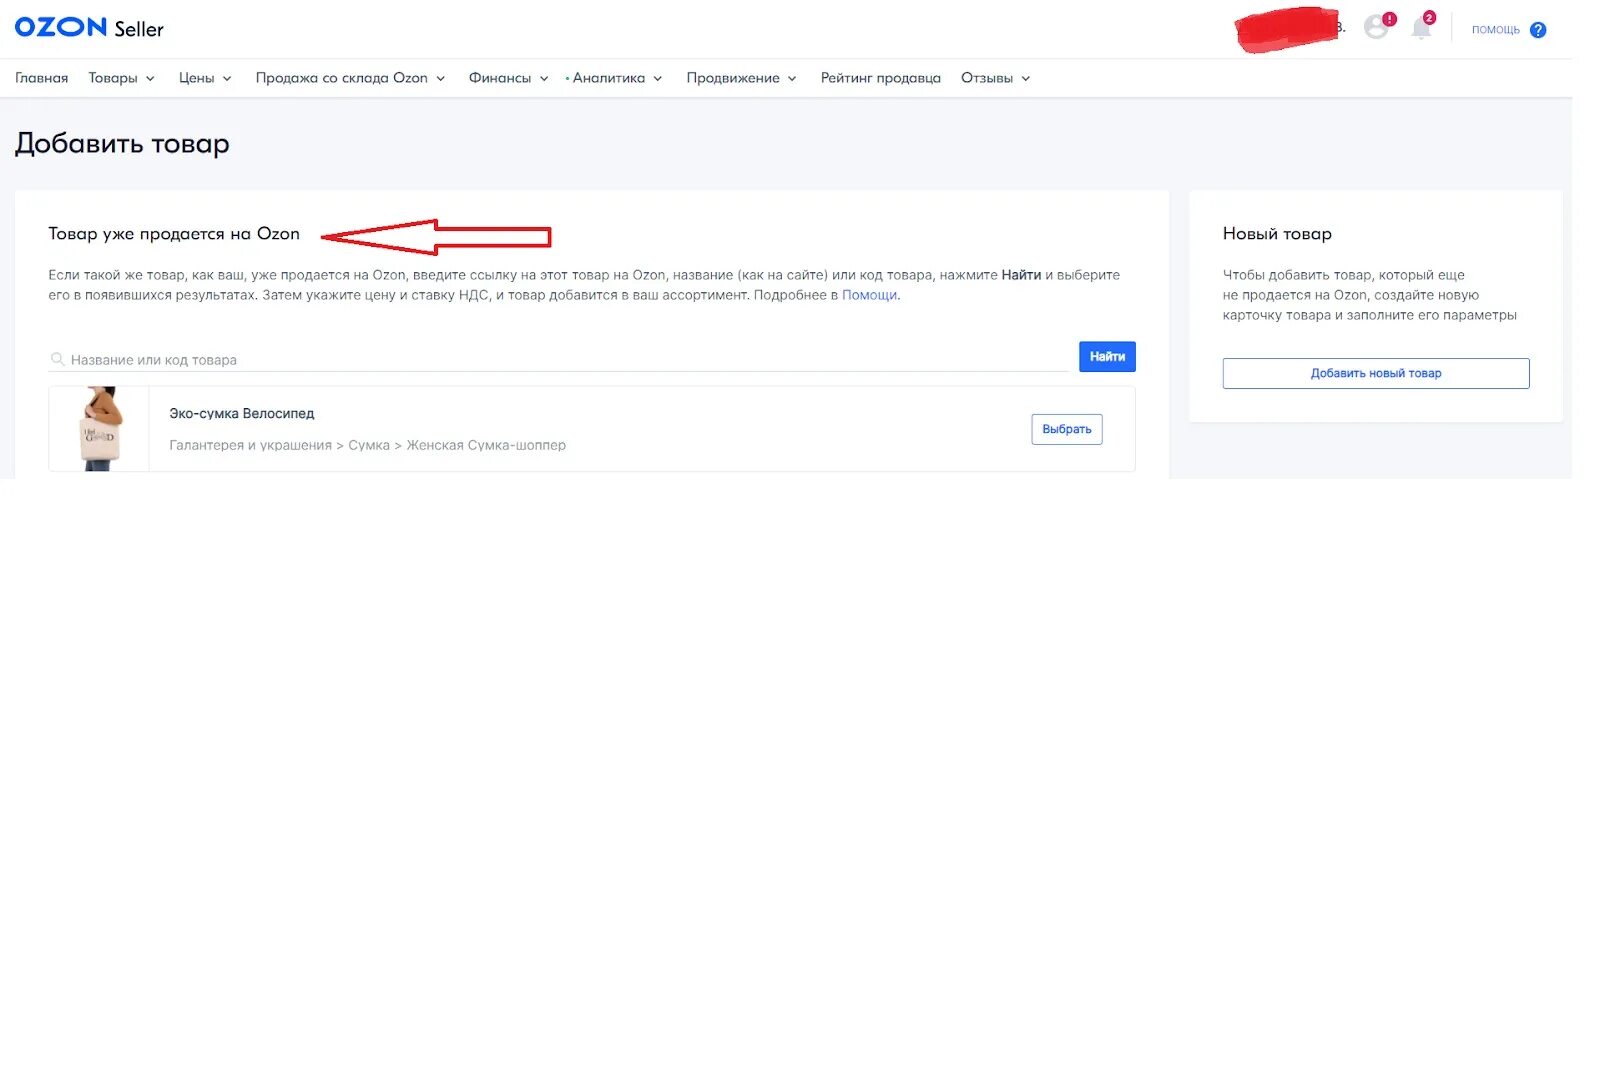Screen dimensions: 1600x1068
Task: Click the Товар уже продается на Ozon heading
Action: pos(174,233)
